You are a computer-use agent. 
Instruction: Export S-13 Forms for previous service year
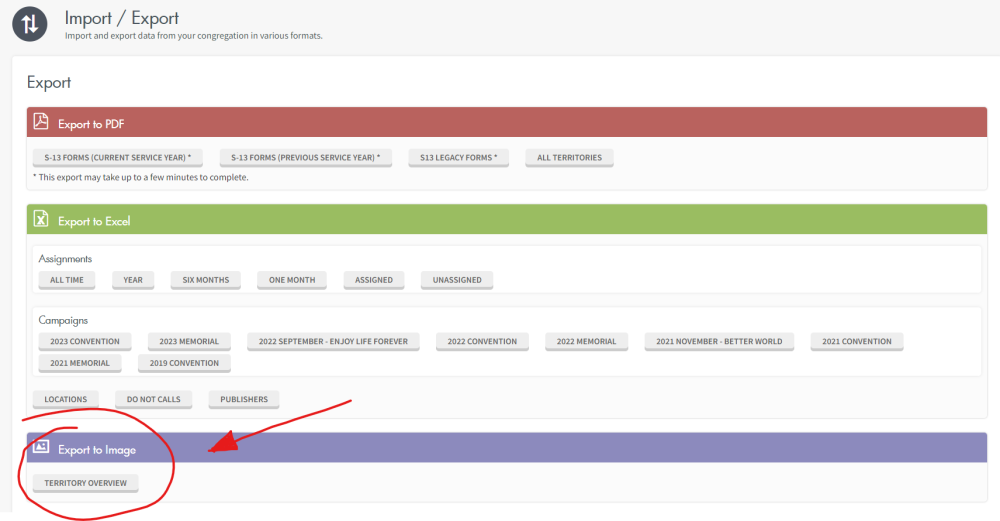[x=305, y=158]
